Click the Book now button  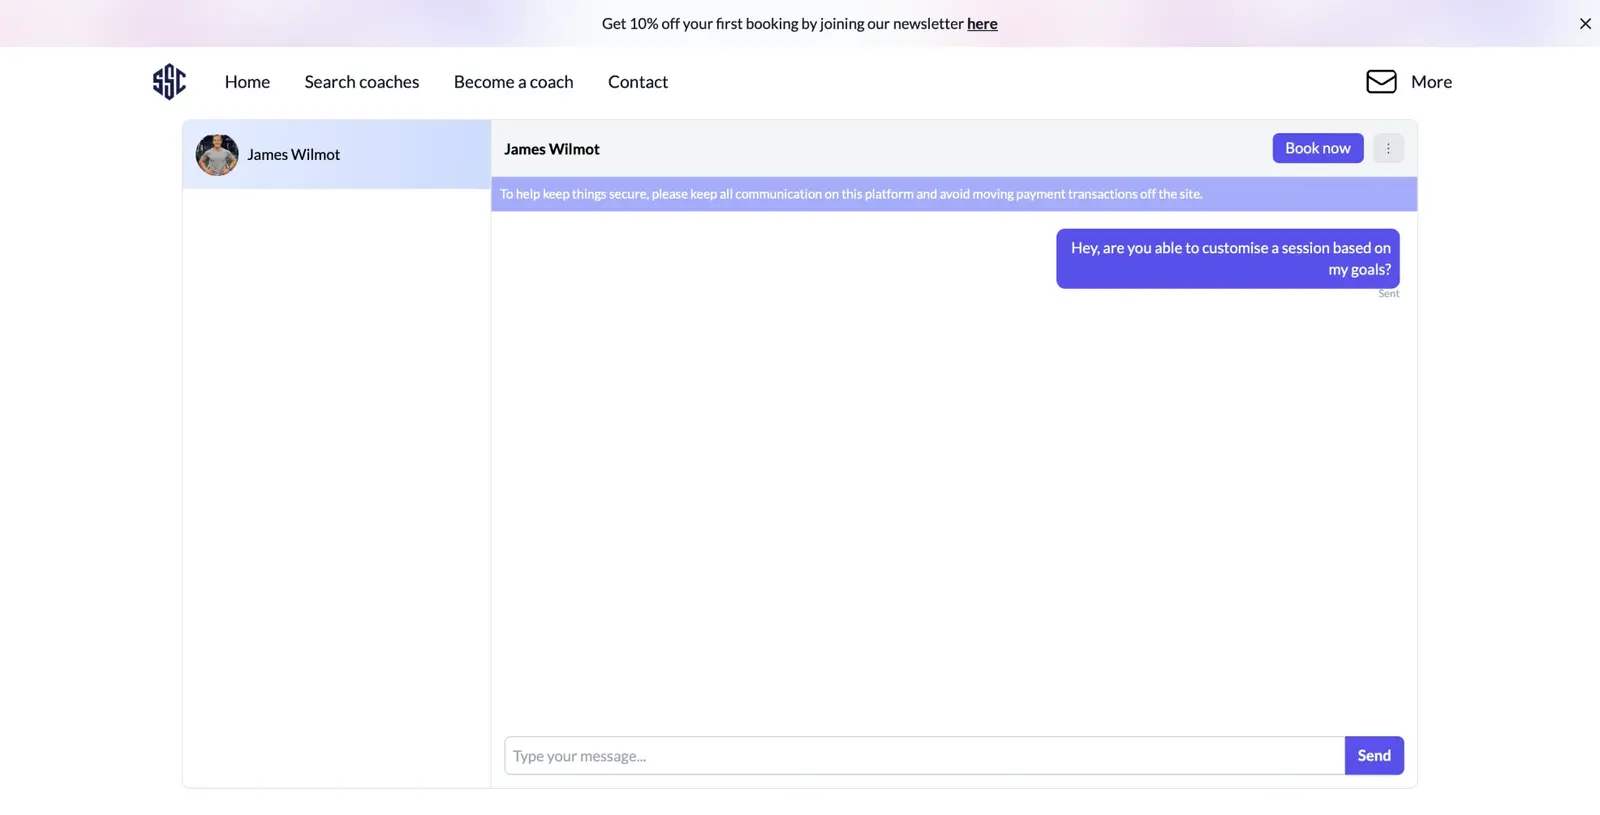pos(1318,148)
